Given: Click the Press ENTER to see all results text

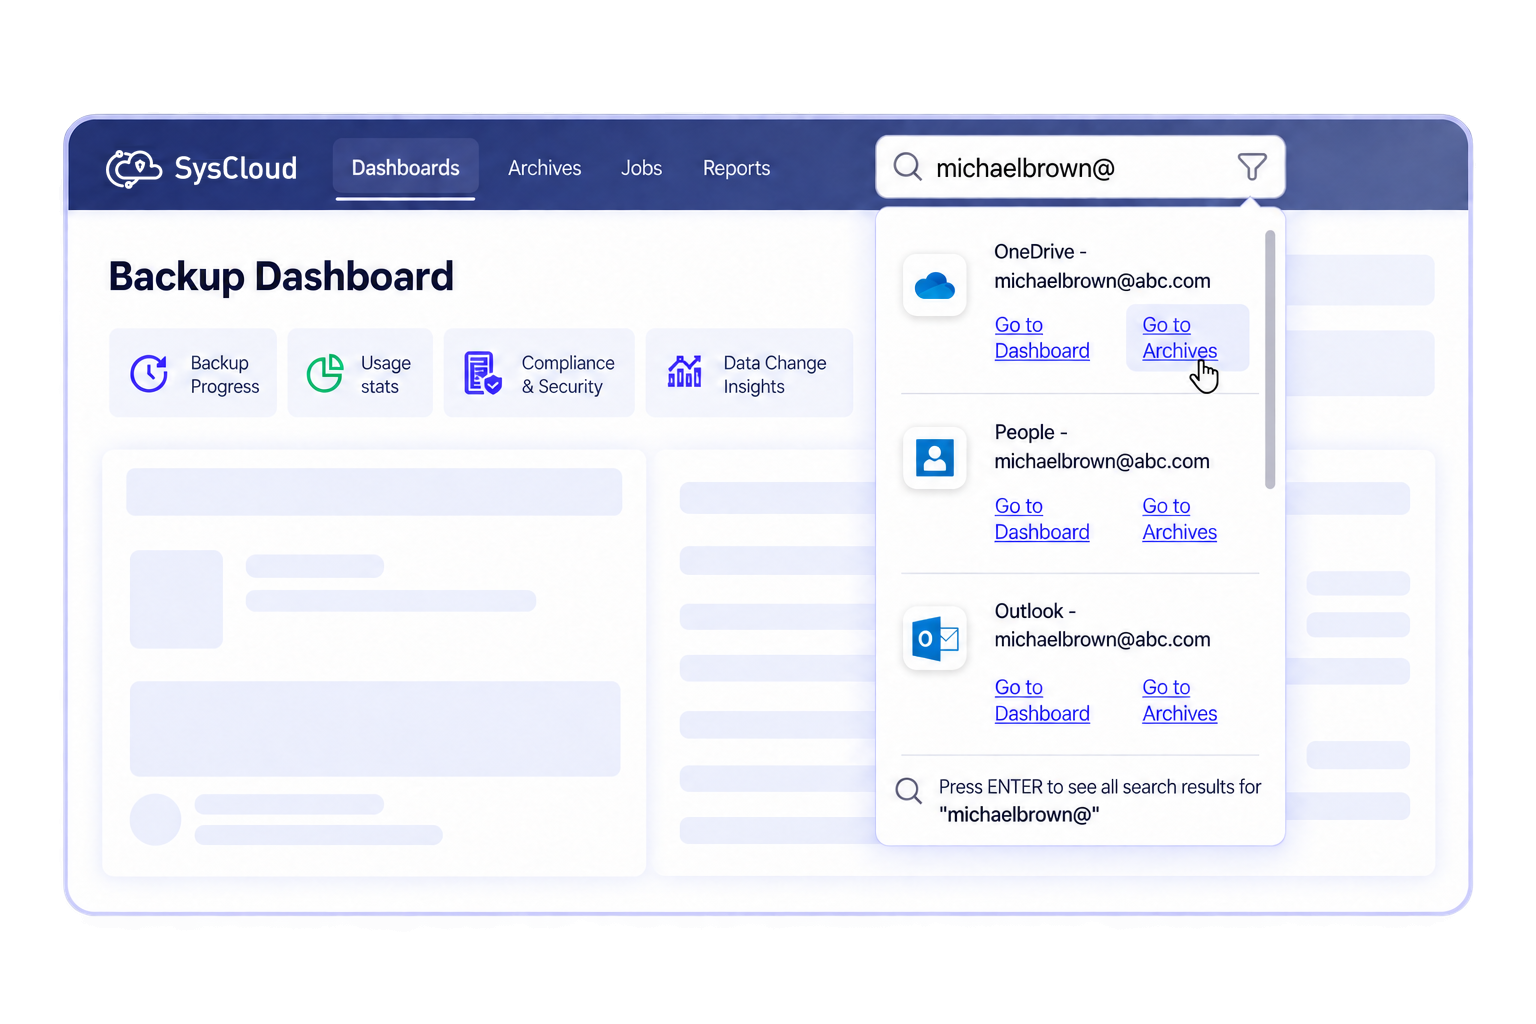Looking at the screenshot, I should tap(1100, 800).
